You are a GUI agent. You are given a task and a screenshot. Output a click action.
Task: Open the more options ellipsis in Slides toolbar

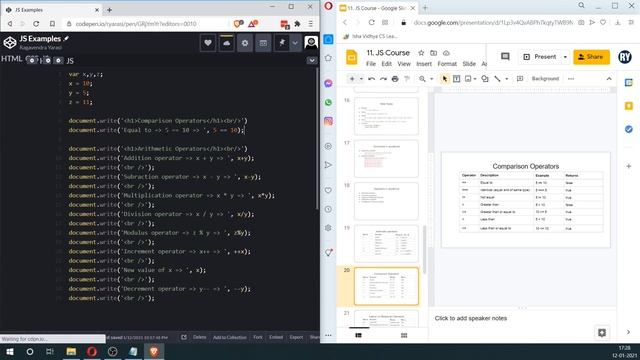[571, 79]
